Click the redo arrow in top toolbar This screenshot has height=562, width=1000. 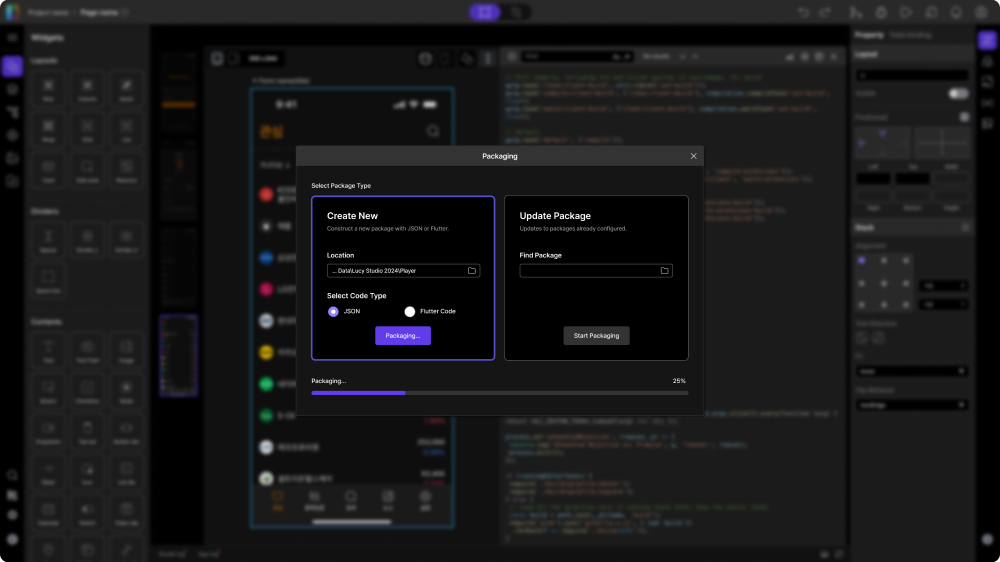point(825,12)
